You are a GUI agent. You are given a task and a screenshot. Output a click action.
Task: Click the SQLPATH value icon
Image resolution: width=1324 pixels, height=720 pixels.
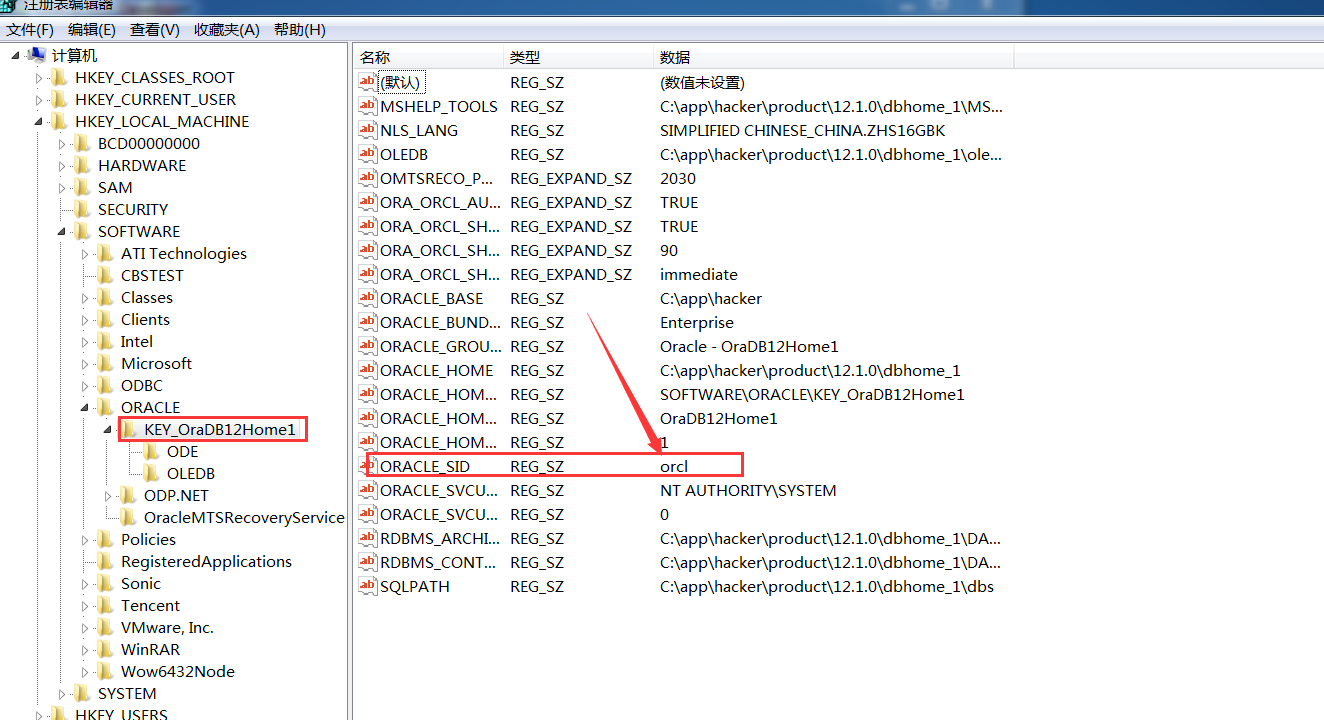368,586
